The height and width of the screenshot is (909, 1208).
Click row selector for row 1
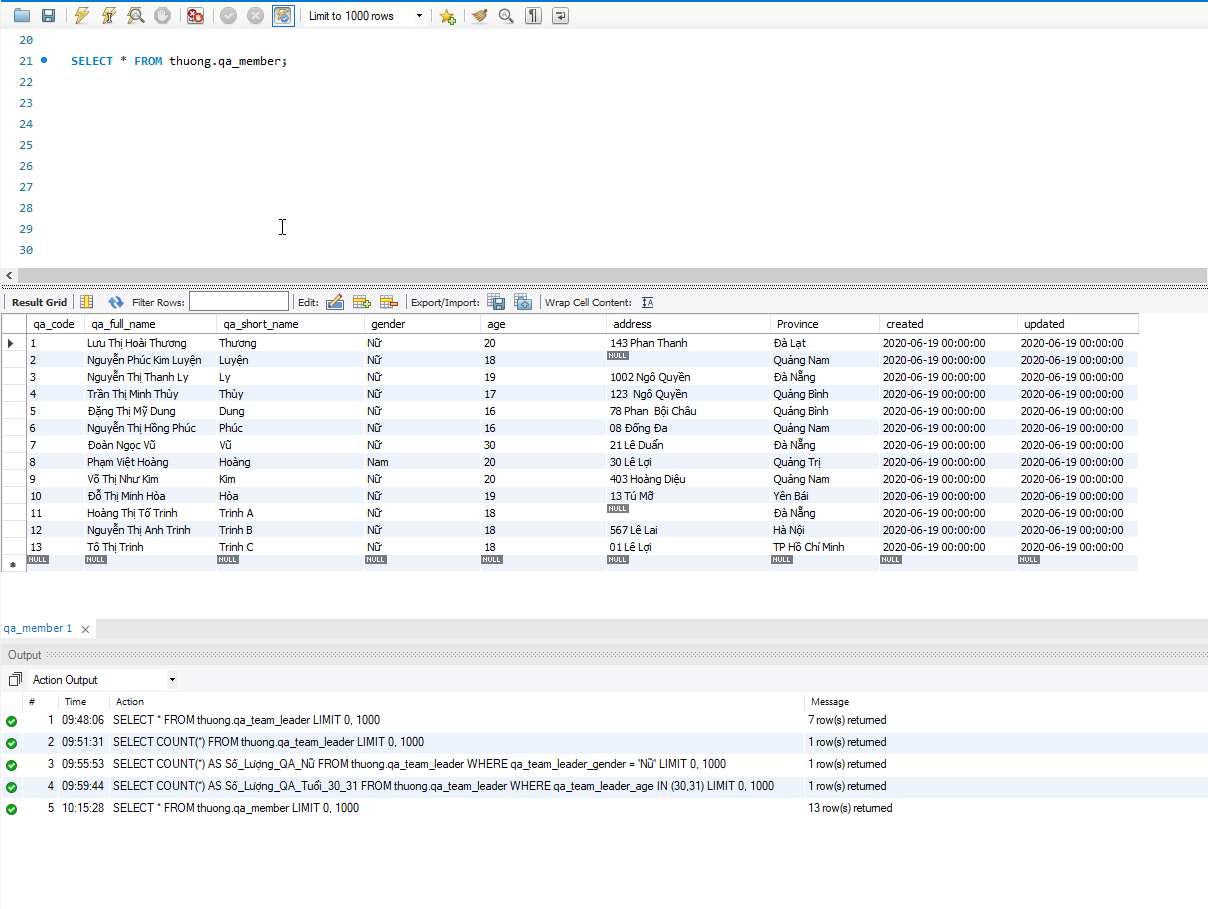[12, 343]
